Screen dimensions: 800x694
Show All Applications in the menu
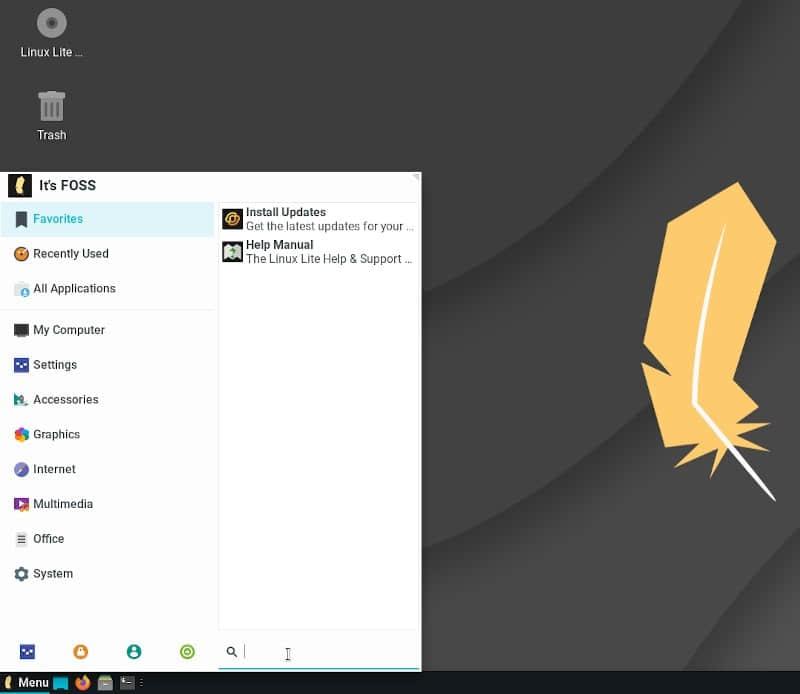[107, 289]
